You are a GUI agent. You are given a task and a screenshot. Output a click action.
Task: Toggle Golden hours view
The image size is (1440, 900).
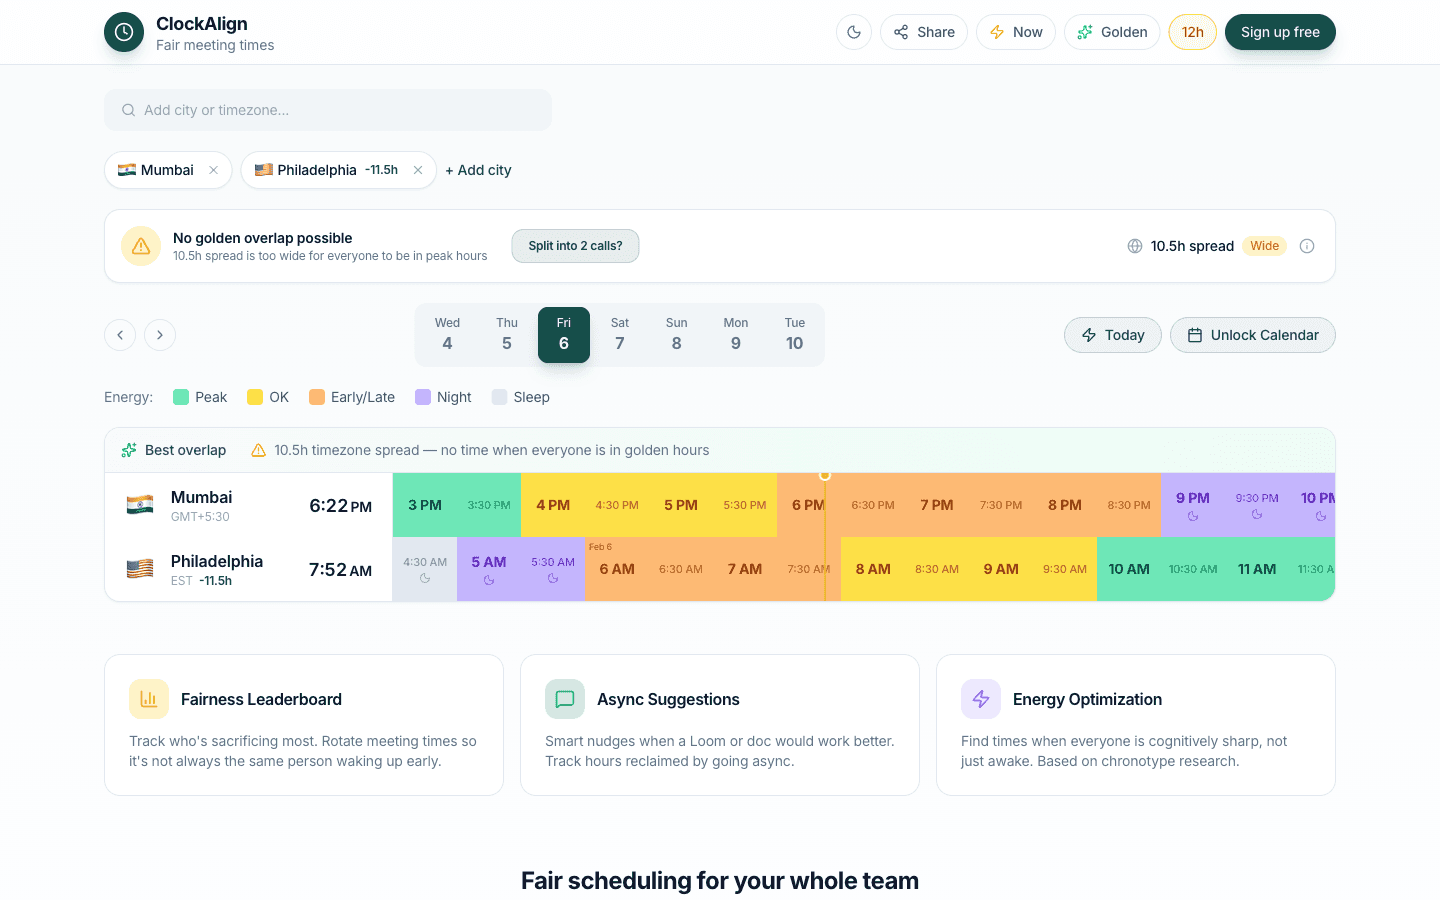click(1111, 31)
